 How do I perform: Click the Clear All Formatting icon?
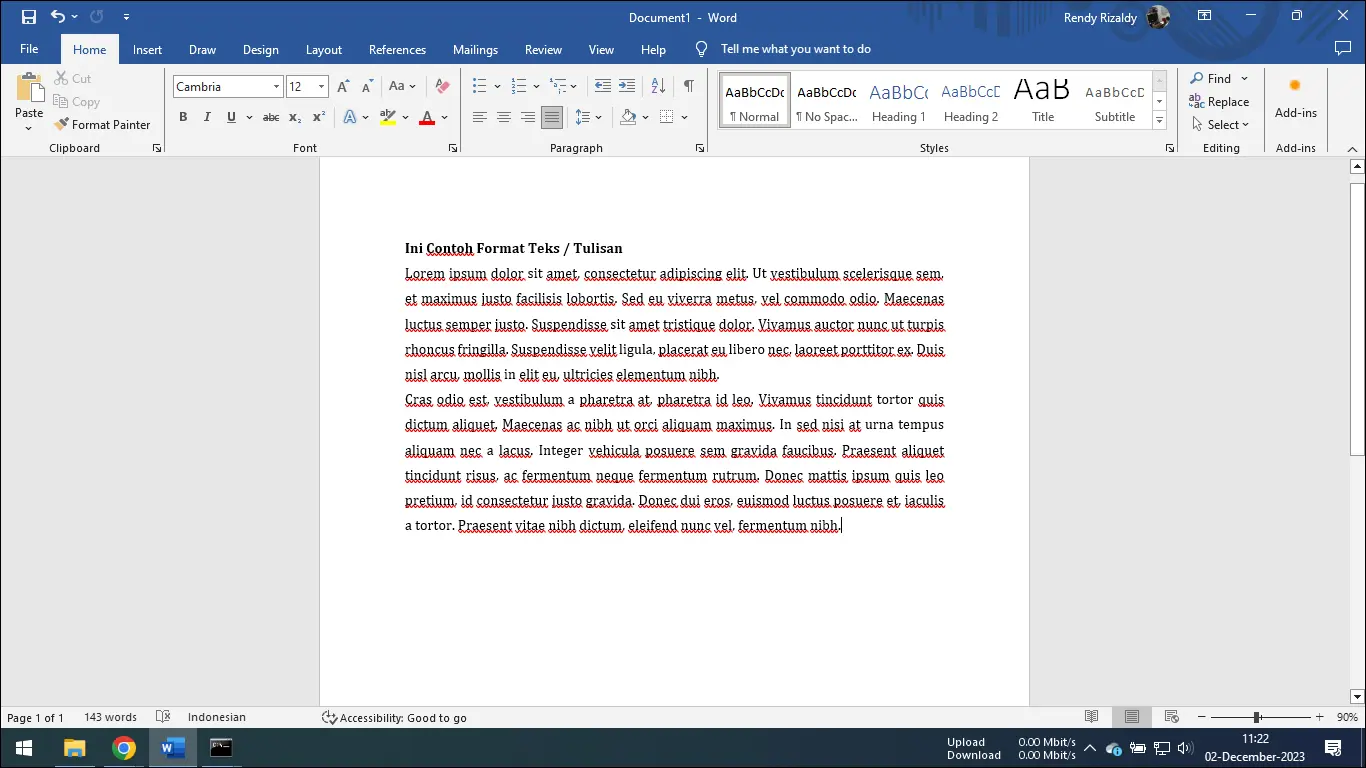point(443,87)
